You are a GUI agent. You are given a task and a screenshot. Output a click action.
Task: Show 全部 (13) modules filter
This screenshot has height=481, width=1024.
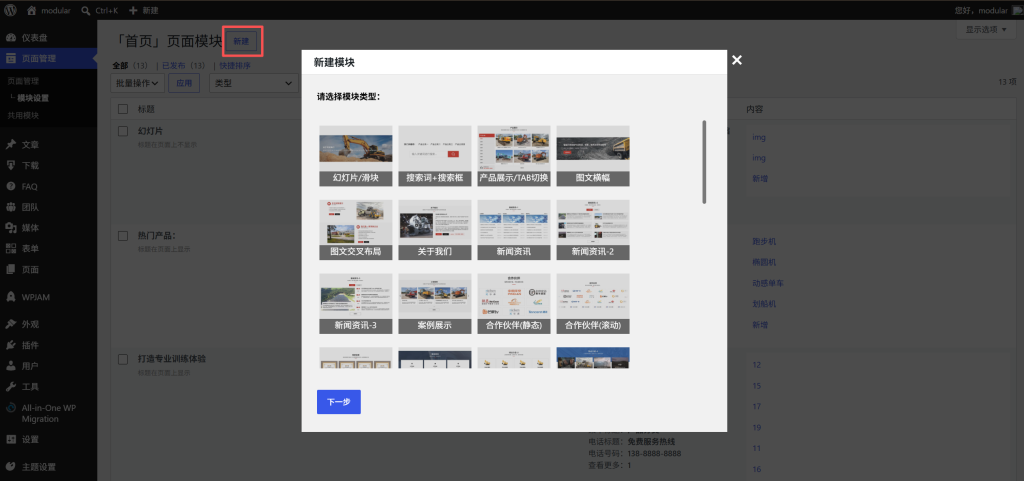[x=131, y=66]
